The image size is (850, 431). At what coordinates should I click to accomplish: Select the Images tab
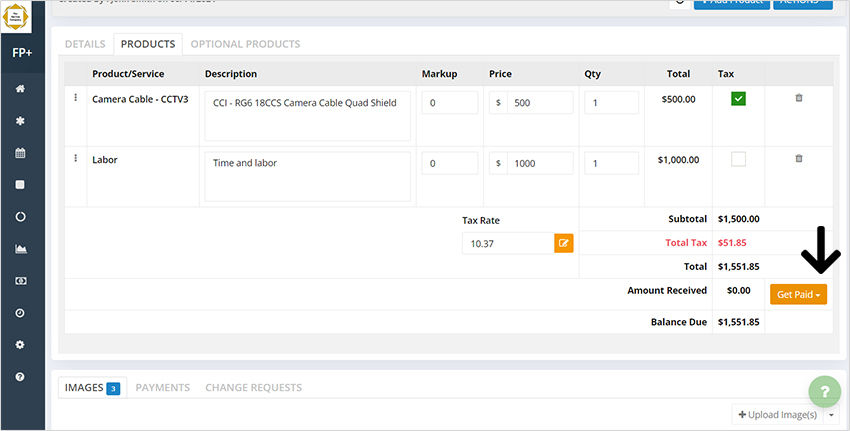point(92,388)
